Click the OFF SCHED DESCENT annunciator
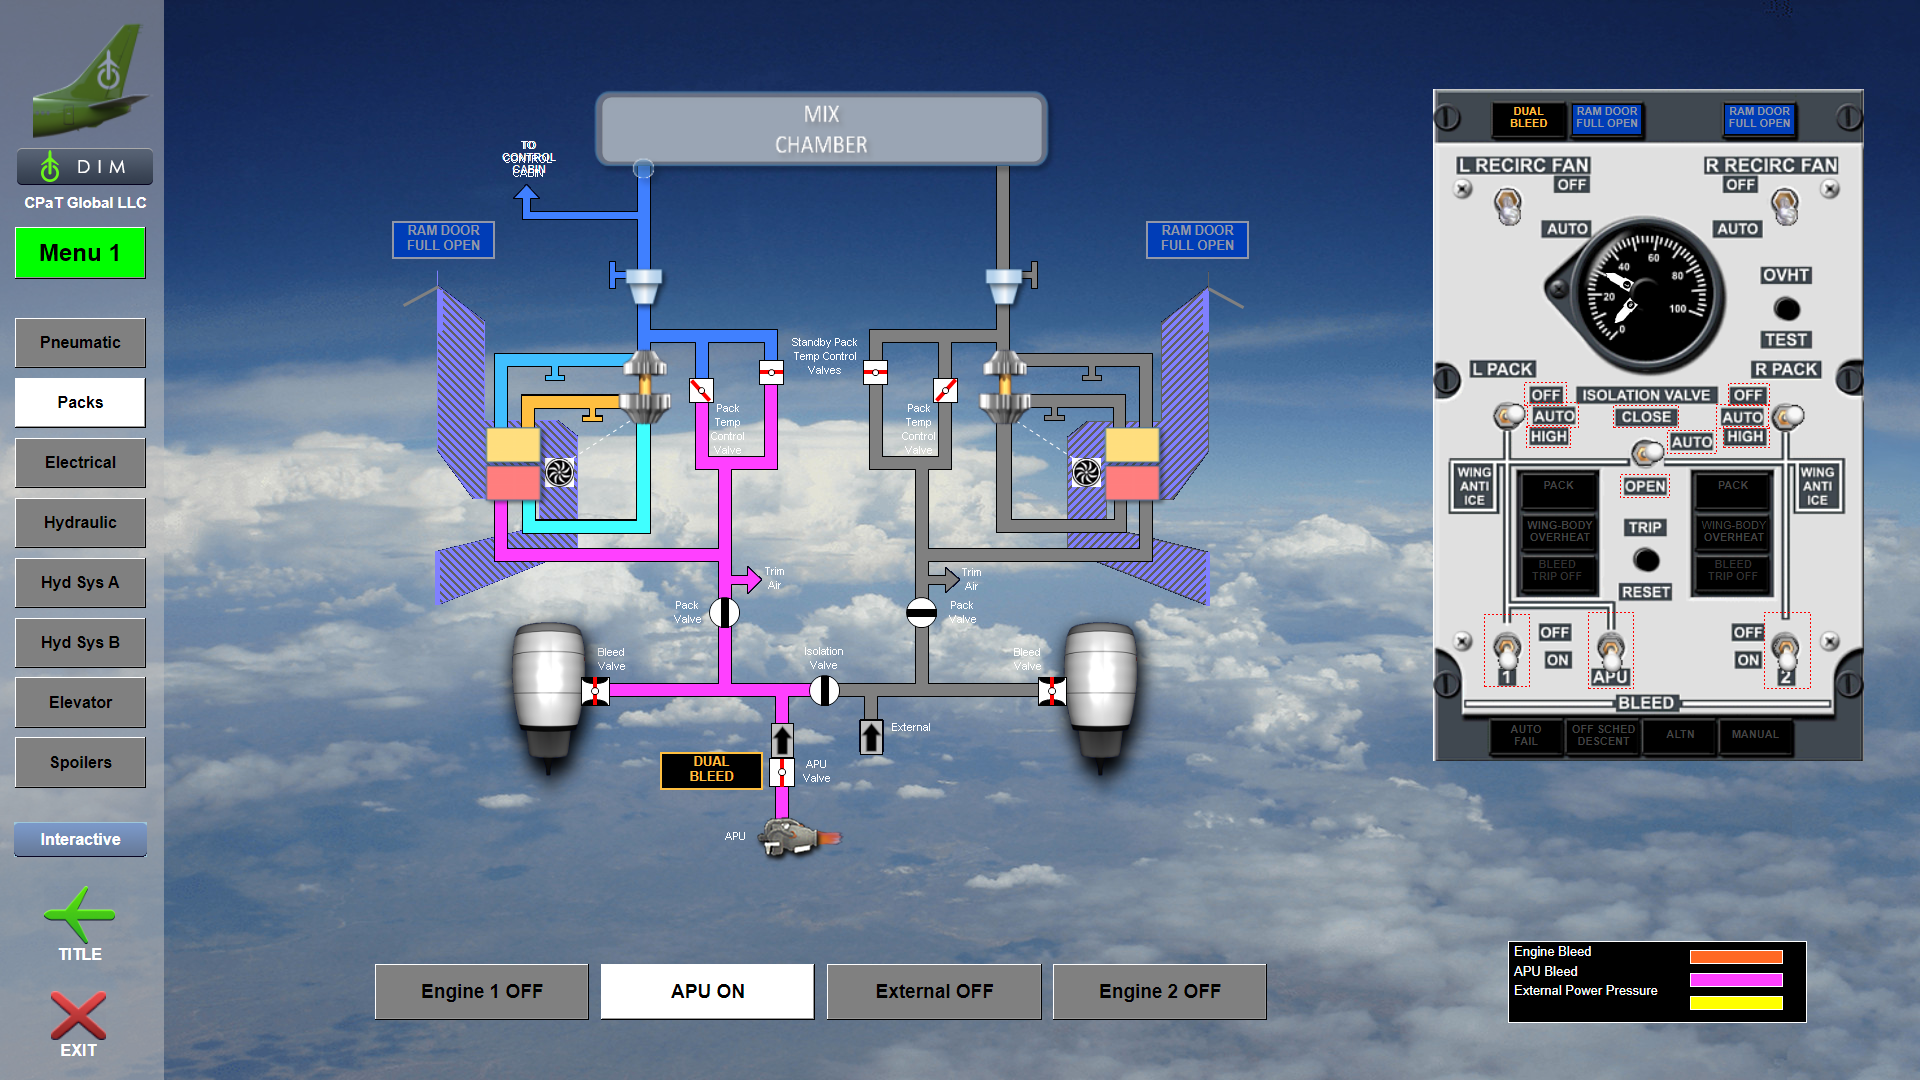Screen dimensions: 1920x1080 pos(1603,735)
